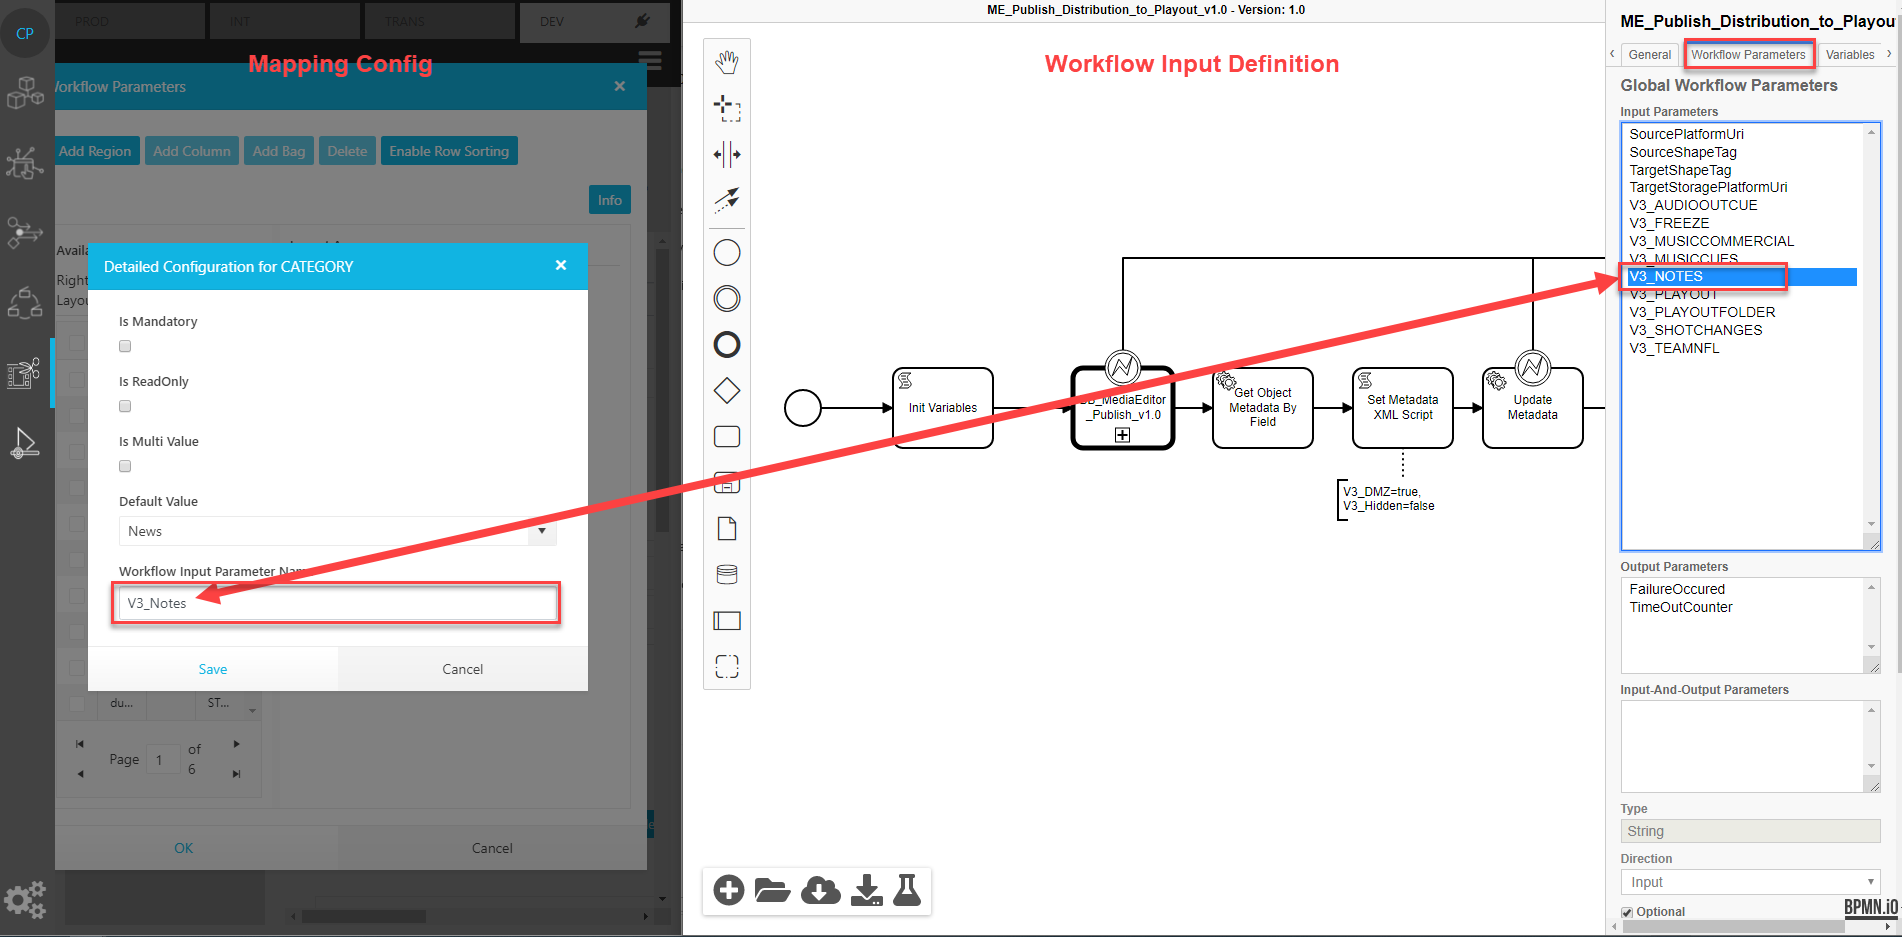
Task: Create a Gateway using the diamond icon
Action: [x=727, y=390]
